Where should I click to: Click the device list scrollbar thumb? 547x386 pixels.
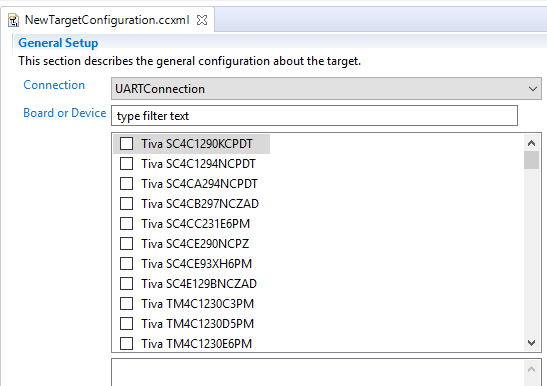531,160
